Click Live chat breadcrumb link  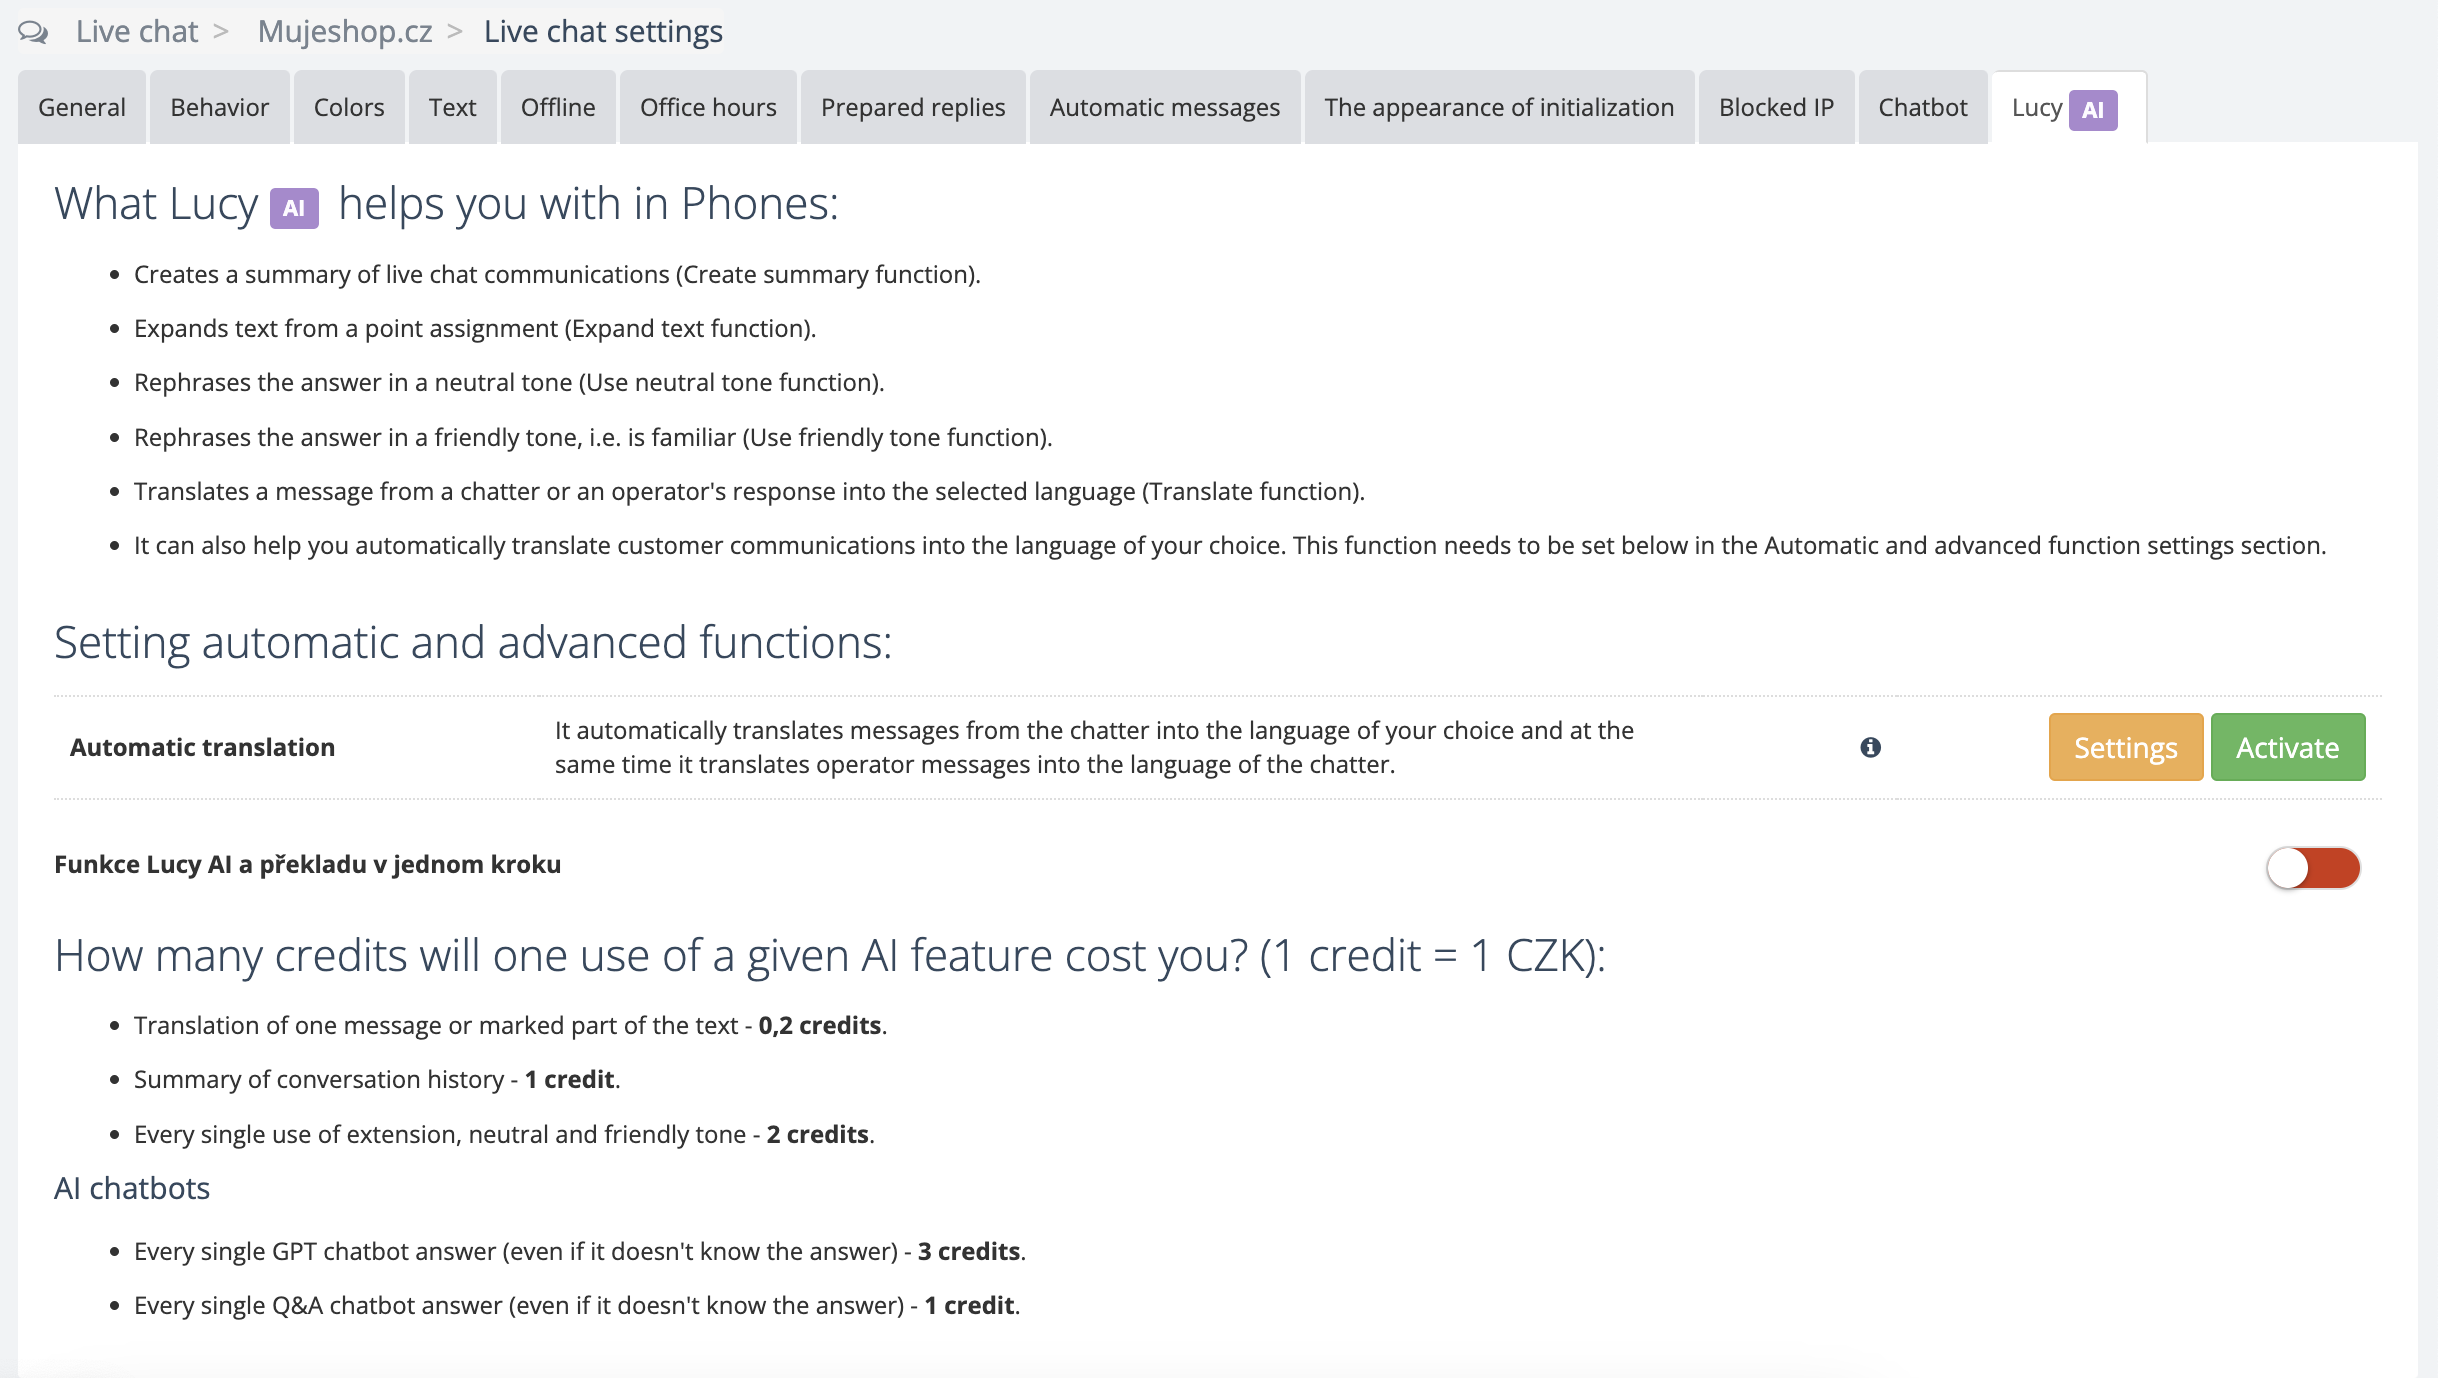pos(137,32)
